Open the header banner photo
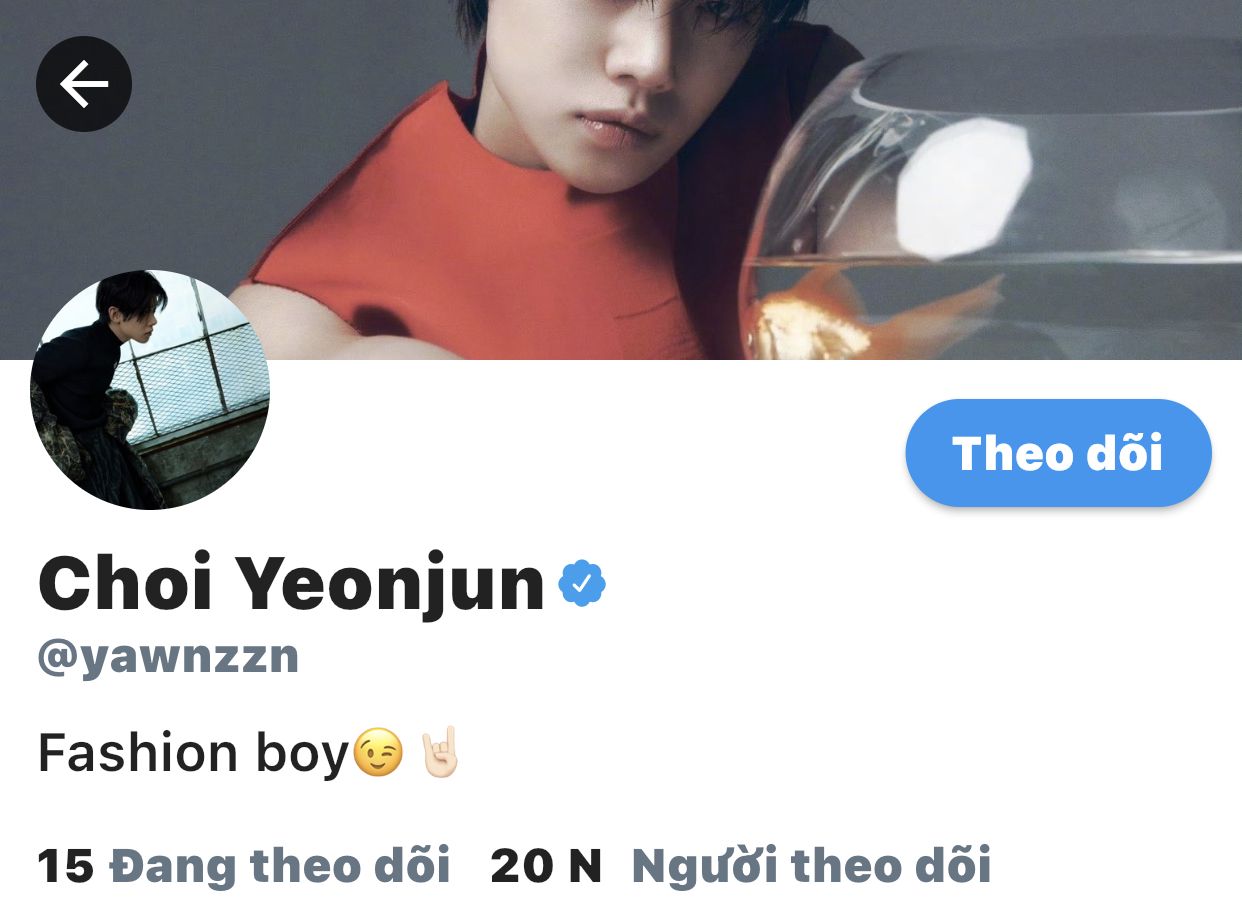 621,180
